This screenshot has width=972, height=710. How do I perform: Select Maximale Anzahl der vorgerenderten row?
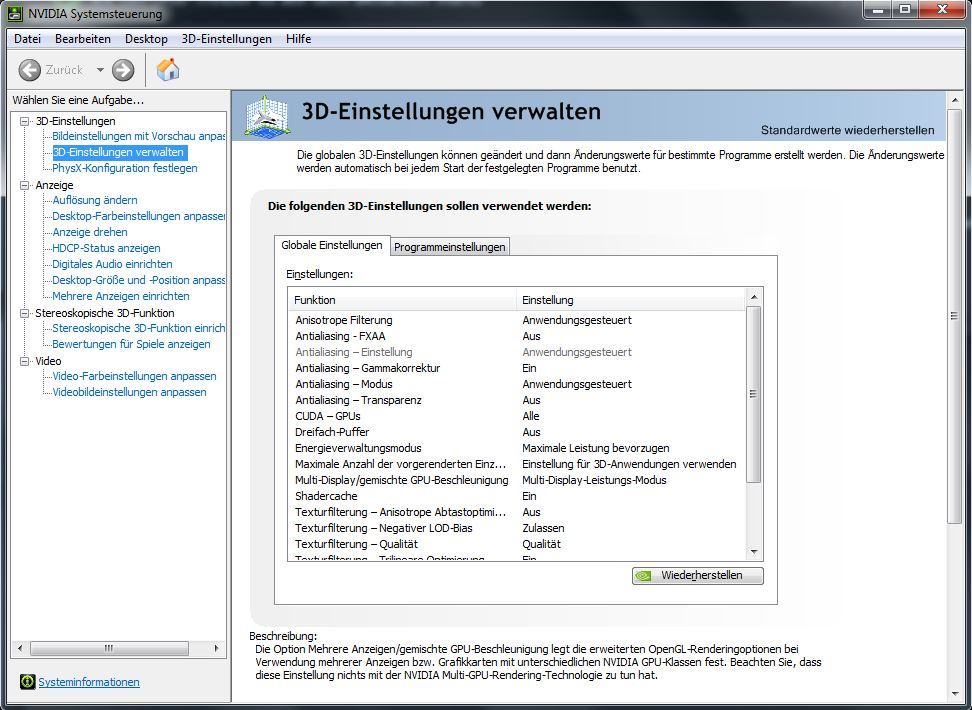tap(518, 464)
